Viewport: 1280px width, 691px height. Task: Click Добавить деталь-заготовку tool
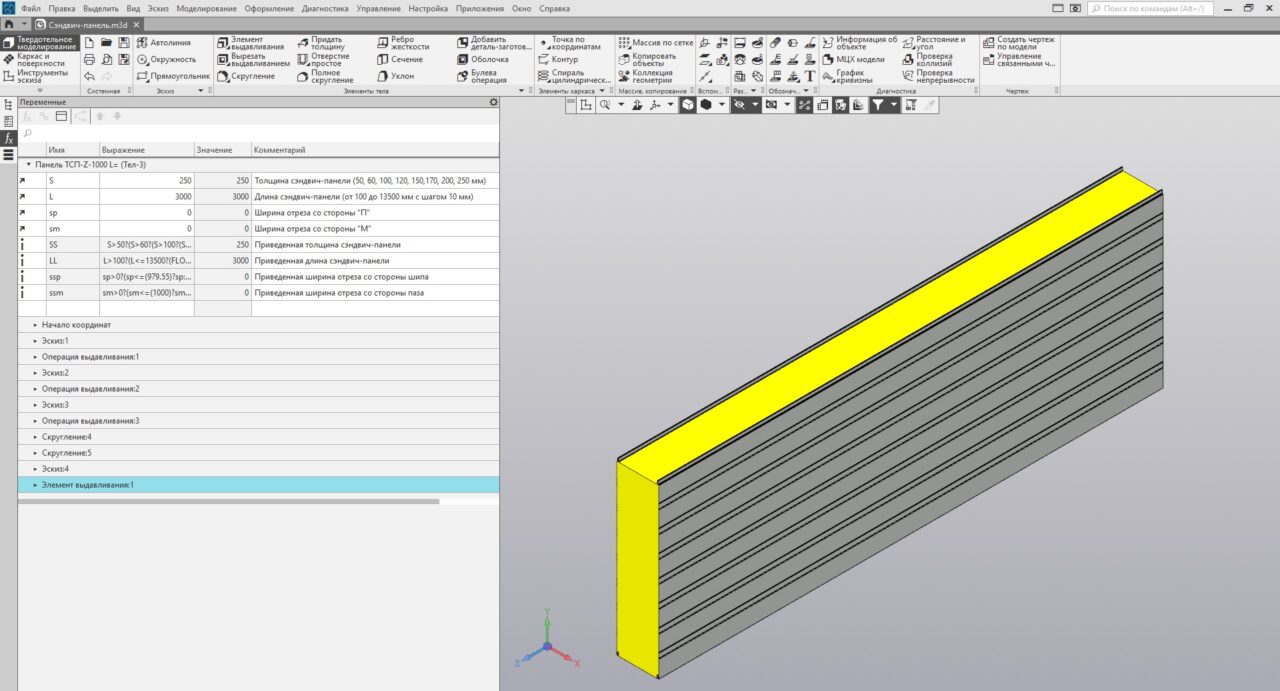tap(494, 43)
